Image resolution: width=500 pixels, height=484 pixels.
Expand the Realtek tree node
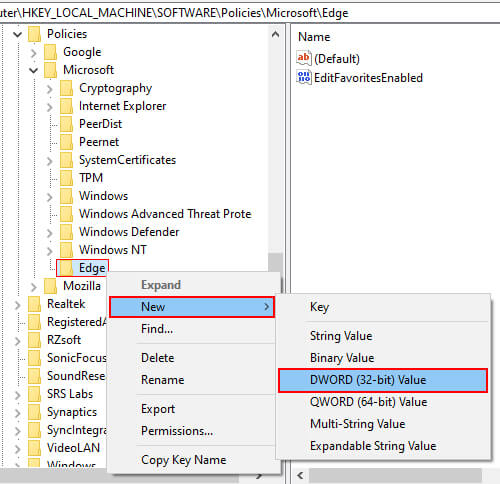[17, 304]
